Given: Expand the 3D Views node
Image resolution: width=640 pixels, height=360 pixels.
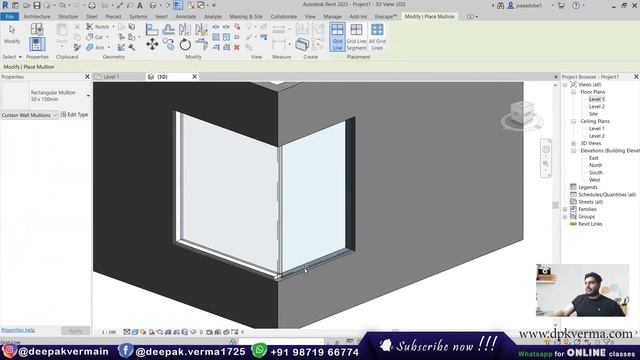Looking at the screenshot, I should (x=573, y=143).
